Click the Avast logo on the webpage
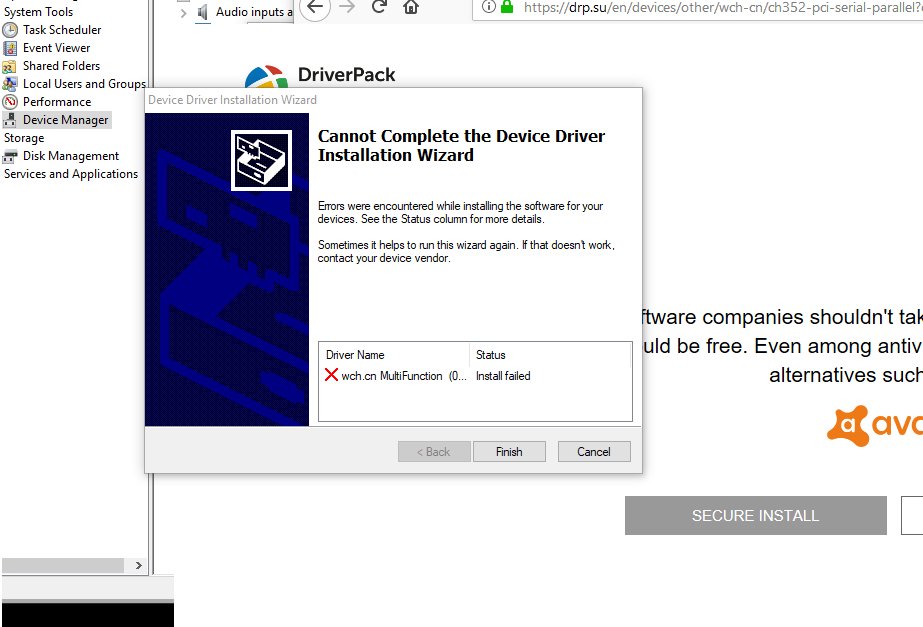The image size is (923, 627). pos(875,425)
